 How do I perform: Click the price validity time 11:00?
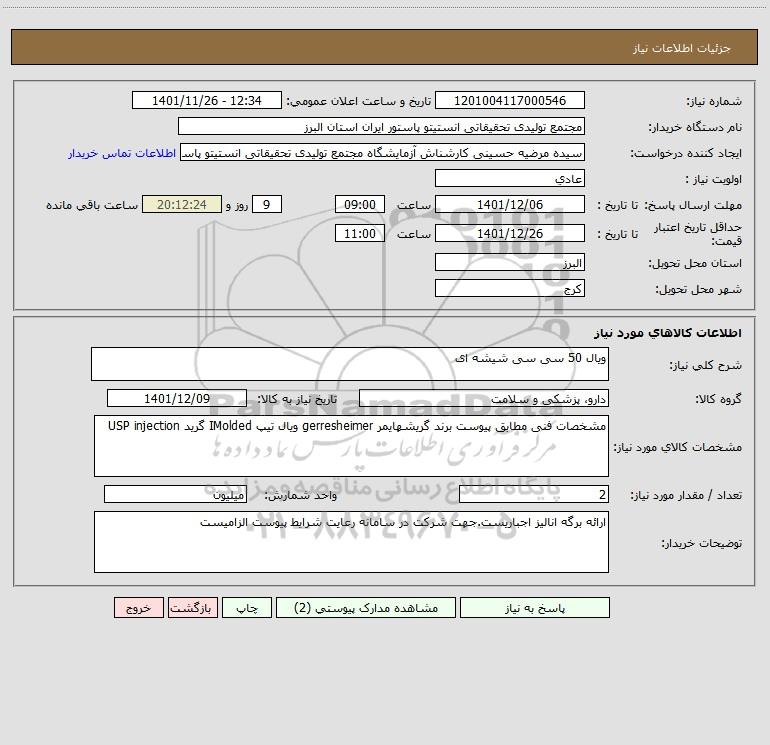[x=359, y=233]
